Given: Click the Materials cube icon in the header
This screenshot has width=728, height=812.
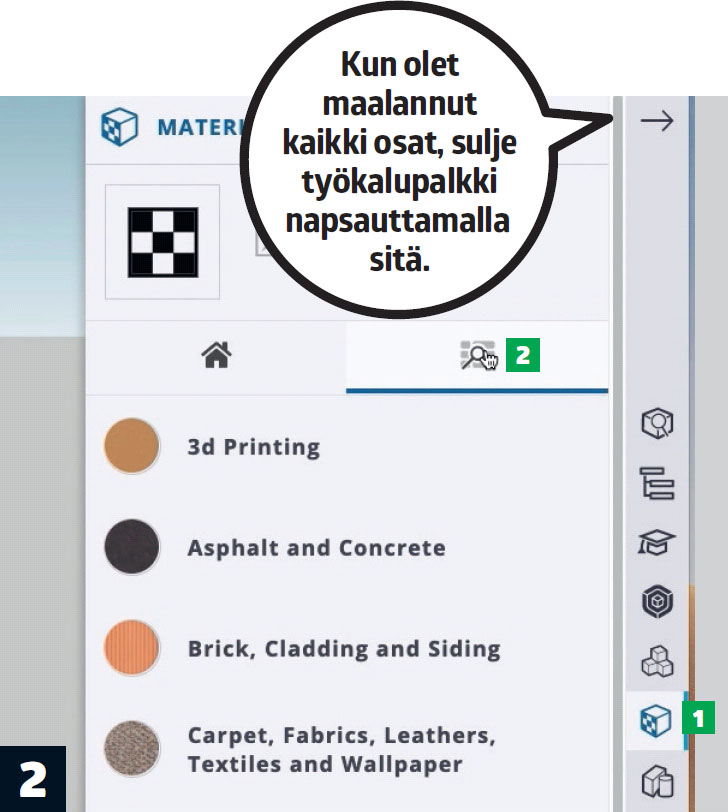Looking at the screenshot, I should [119, 127].
